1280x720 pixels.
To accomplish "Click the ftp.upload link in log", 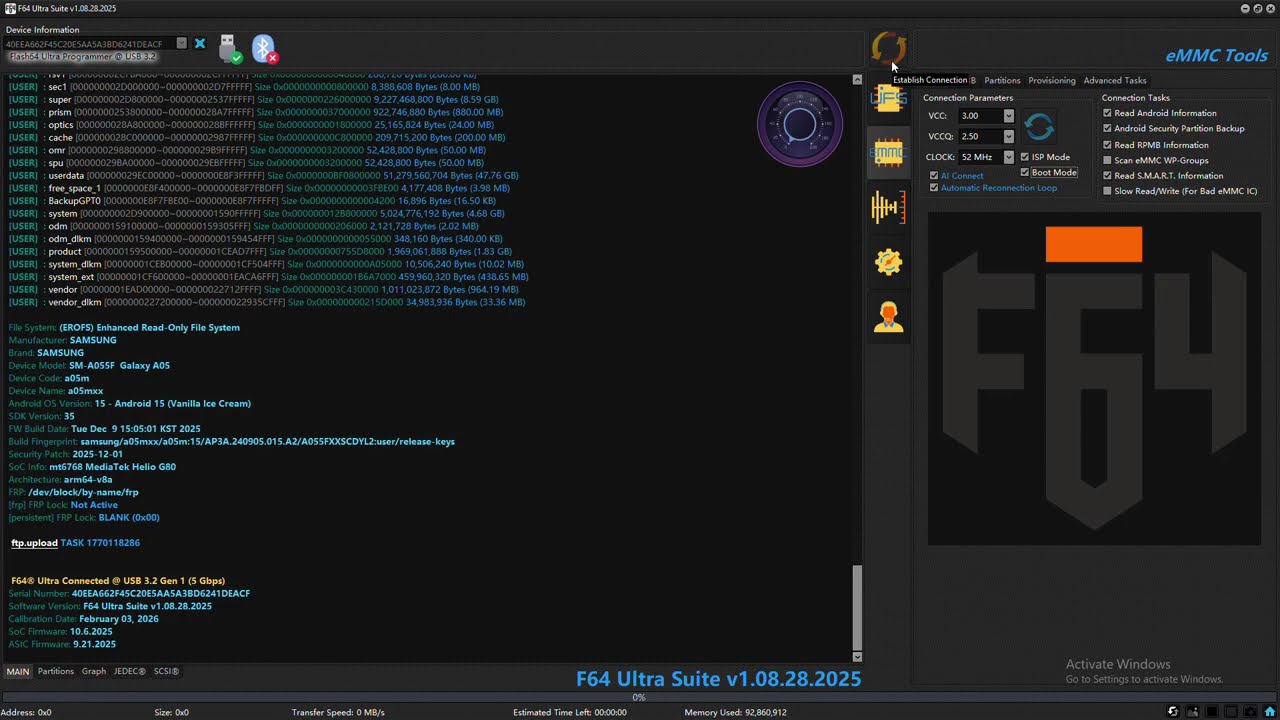I will pos(34,543).
